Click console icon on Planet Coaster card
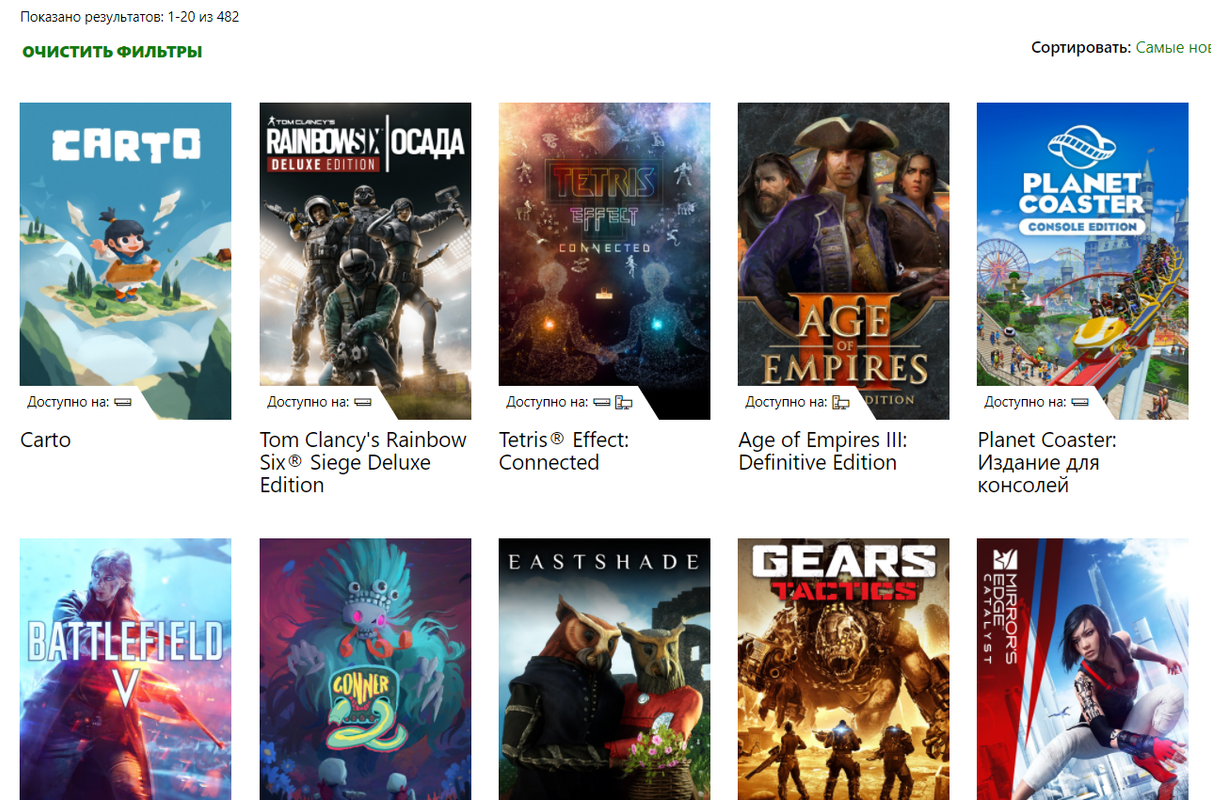 1080,402
